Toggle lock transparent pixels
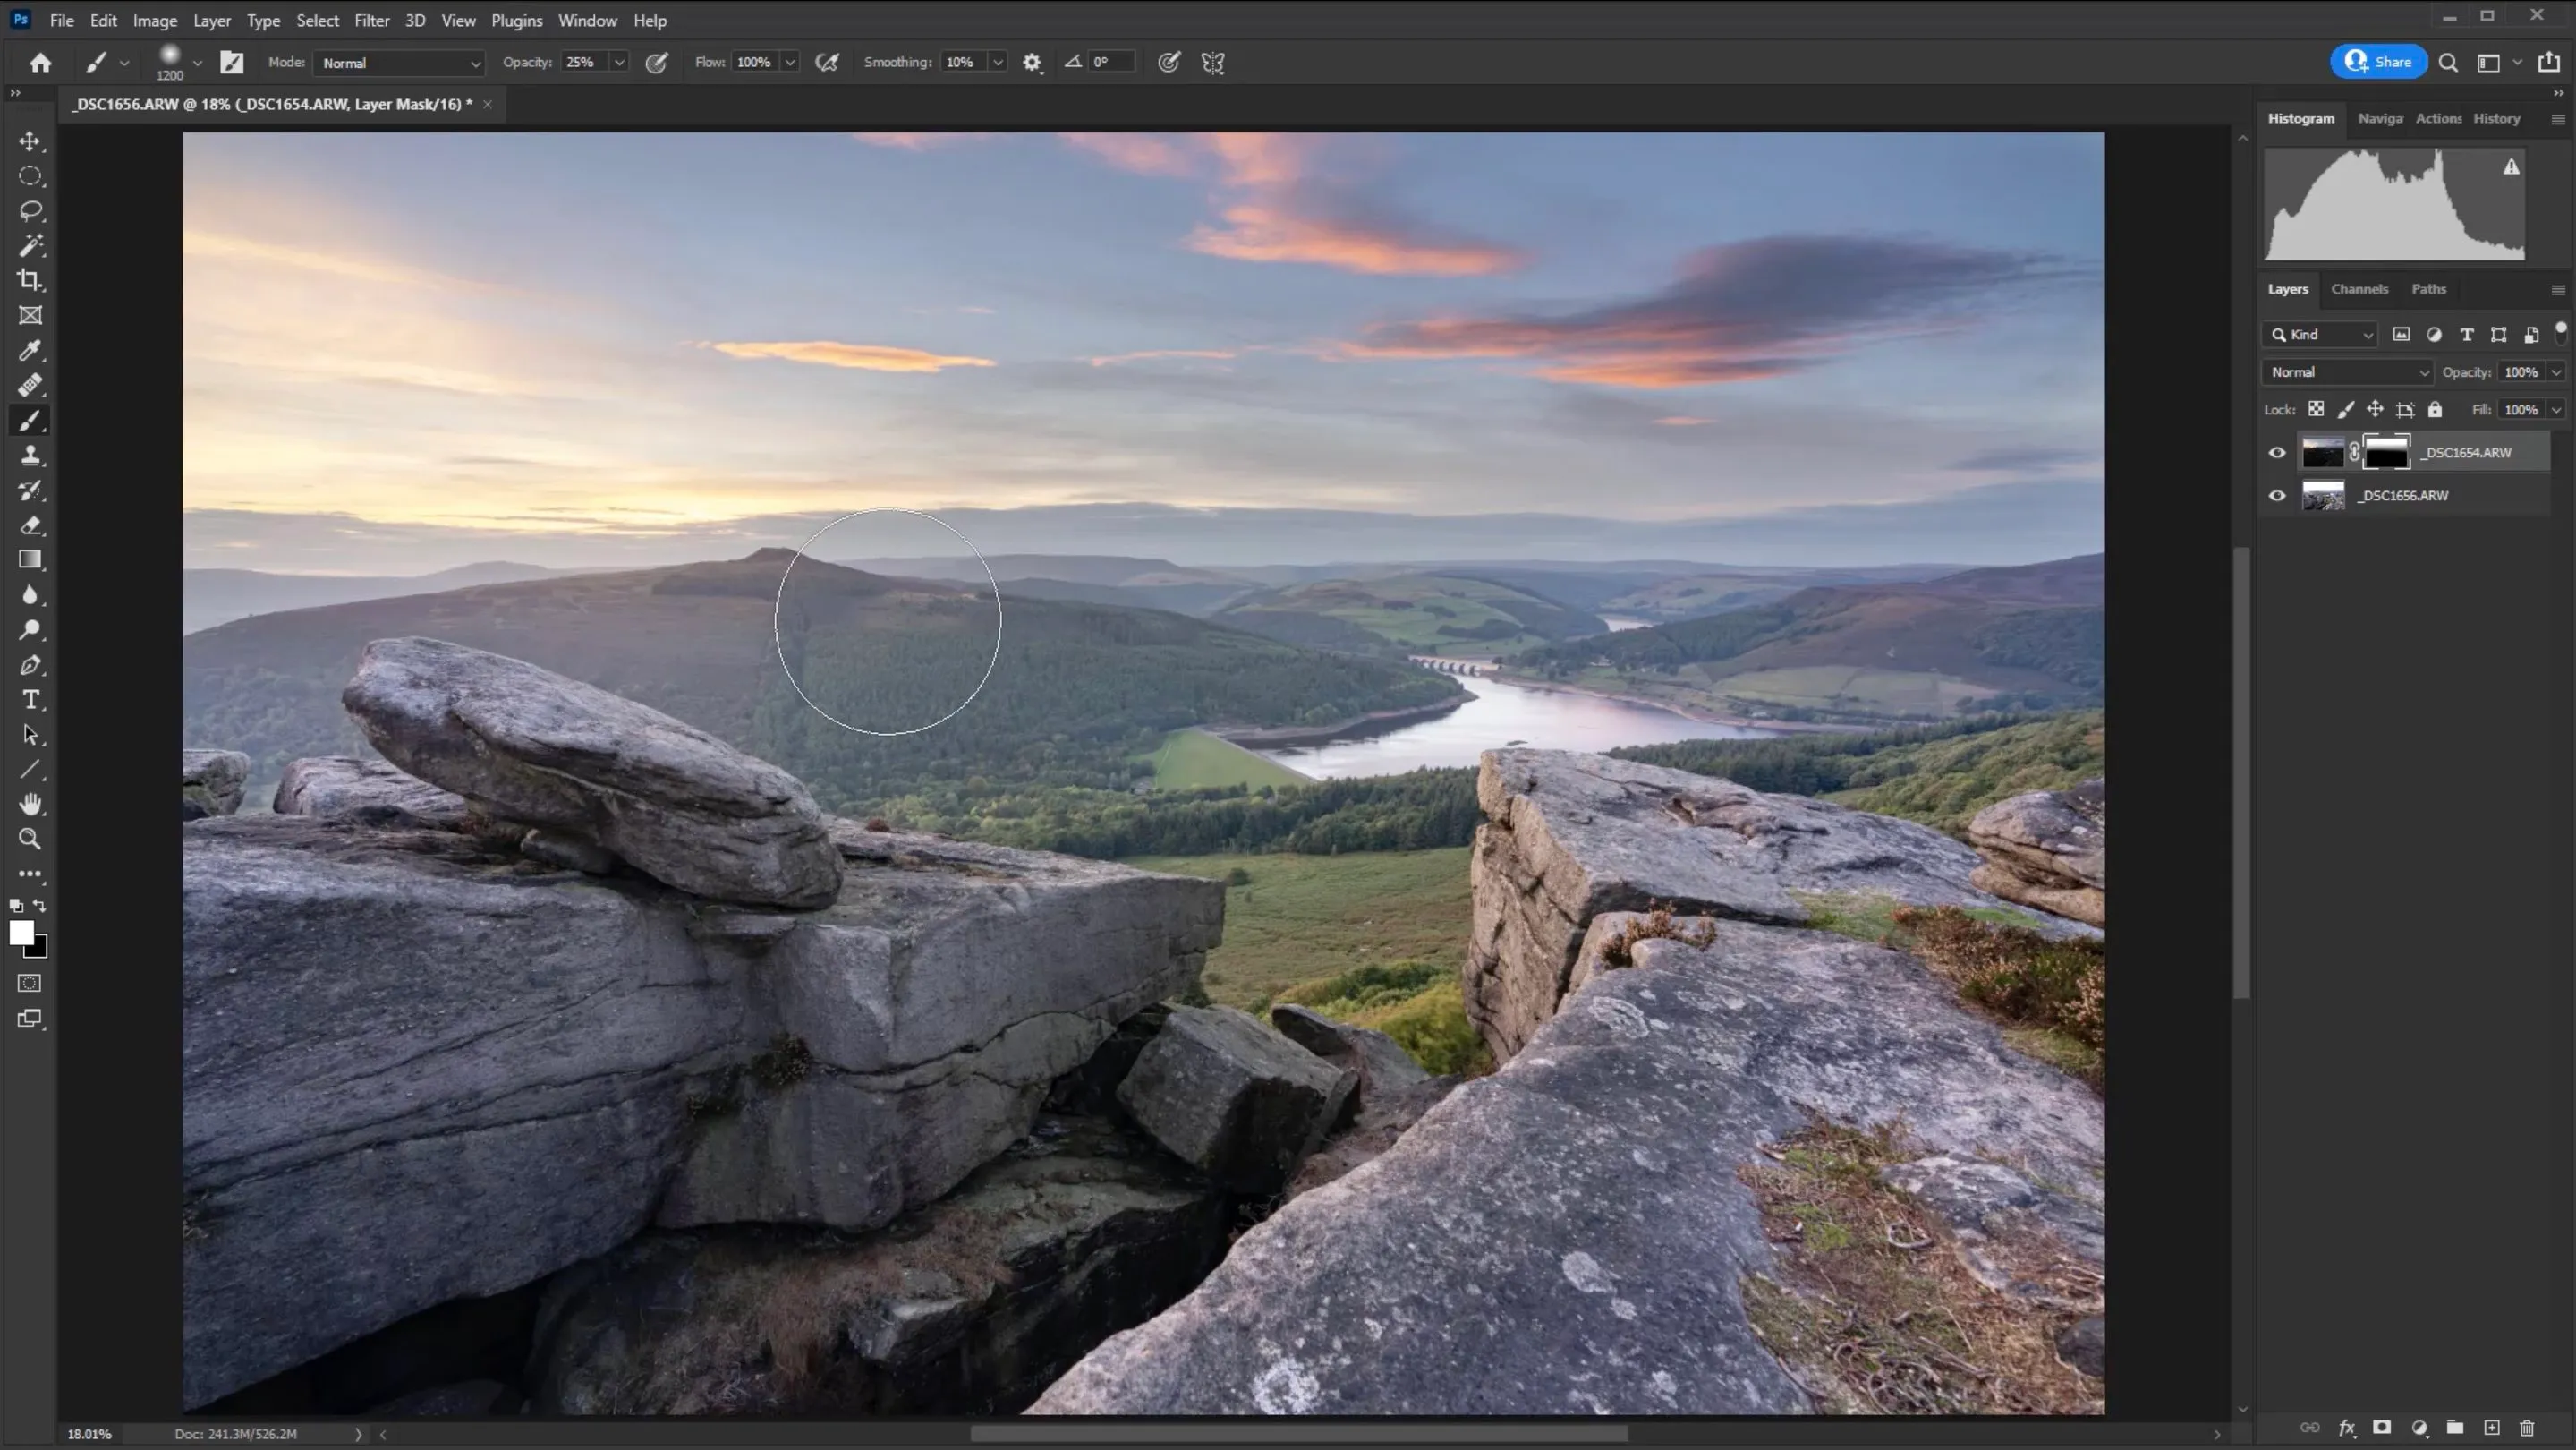 [2316, 409]
